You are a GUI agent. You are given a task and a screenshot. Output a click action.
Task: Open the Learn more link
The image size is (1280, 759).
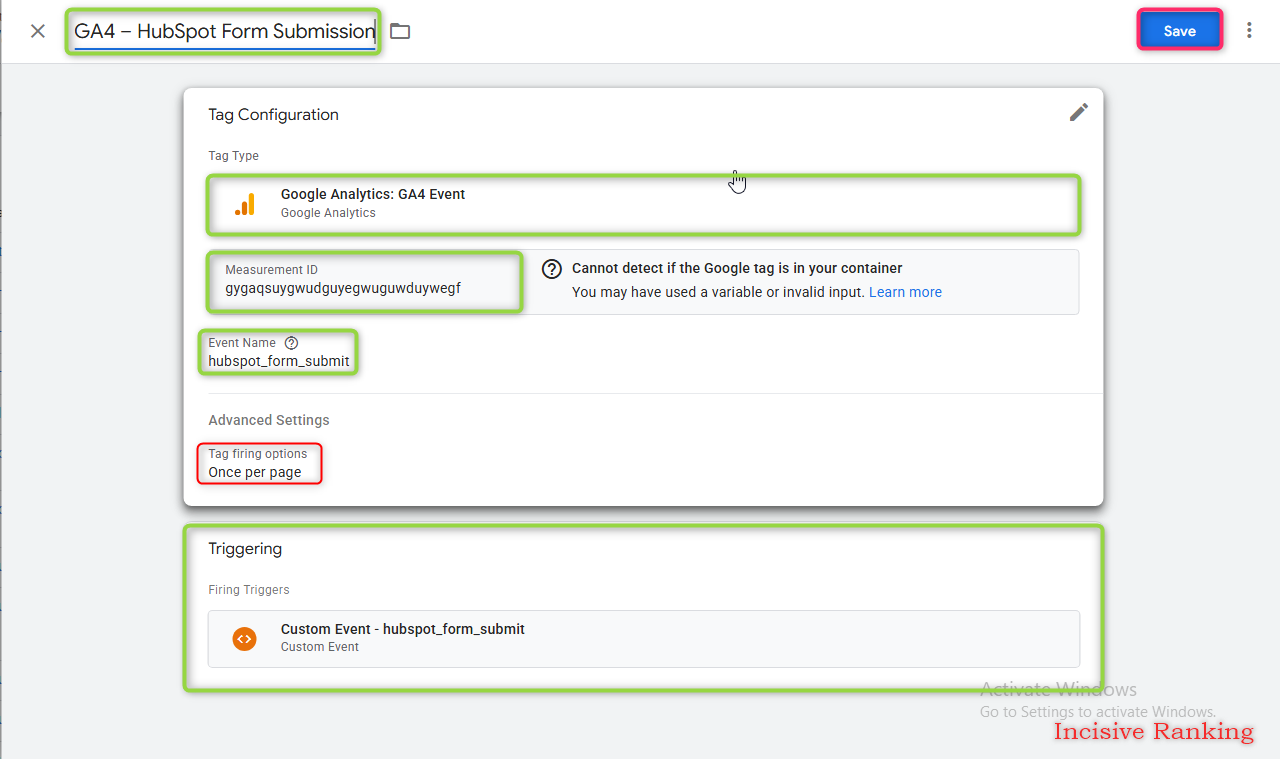pyautogui.click(x=905, y=292)
